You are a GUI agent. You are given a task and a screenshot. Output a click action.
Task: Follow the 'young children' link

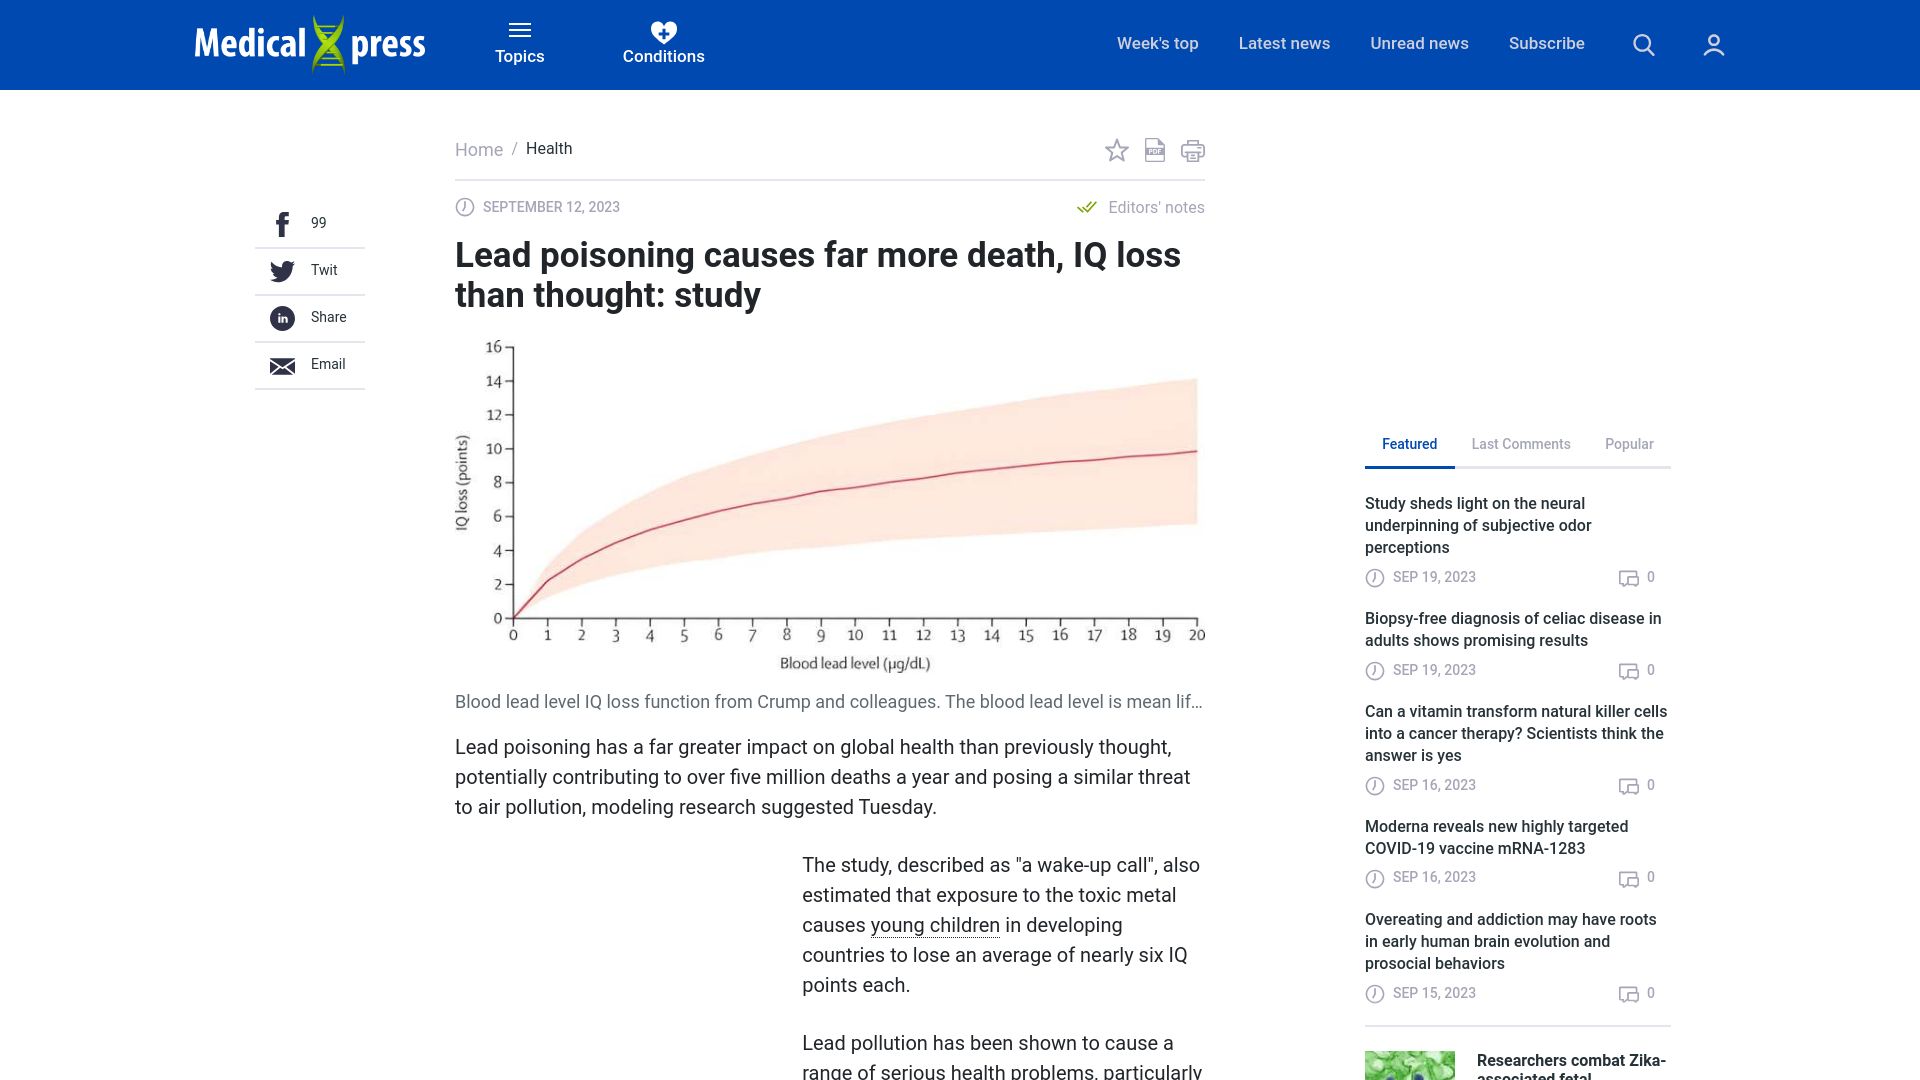click(935, 926)
